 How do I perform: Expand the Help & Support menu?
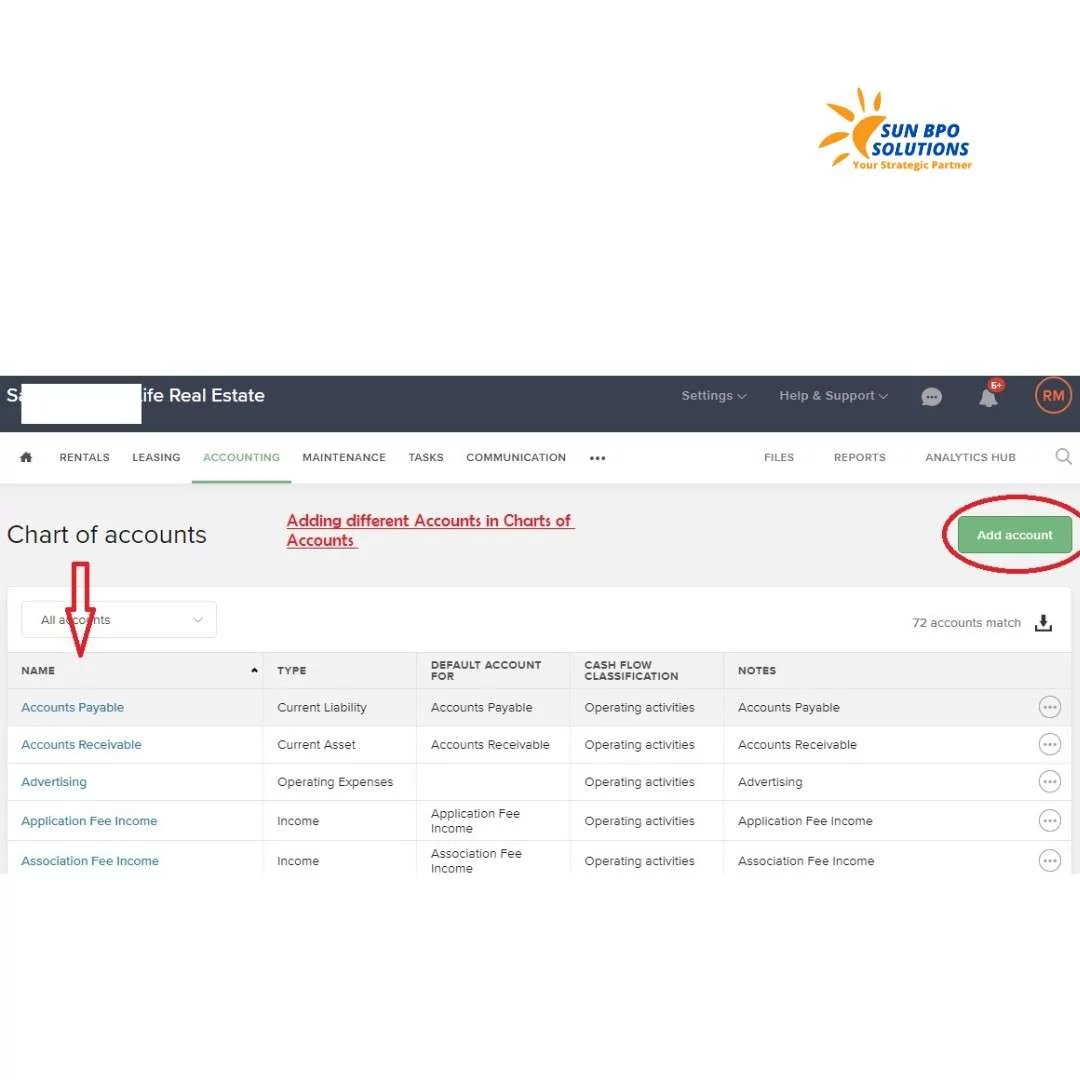click(x=832, y=396)
